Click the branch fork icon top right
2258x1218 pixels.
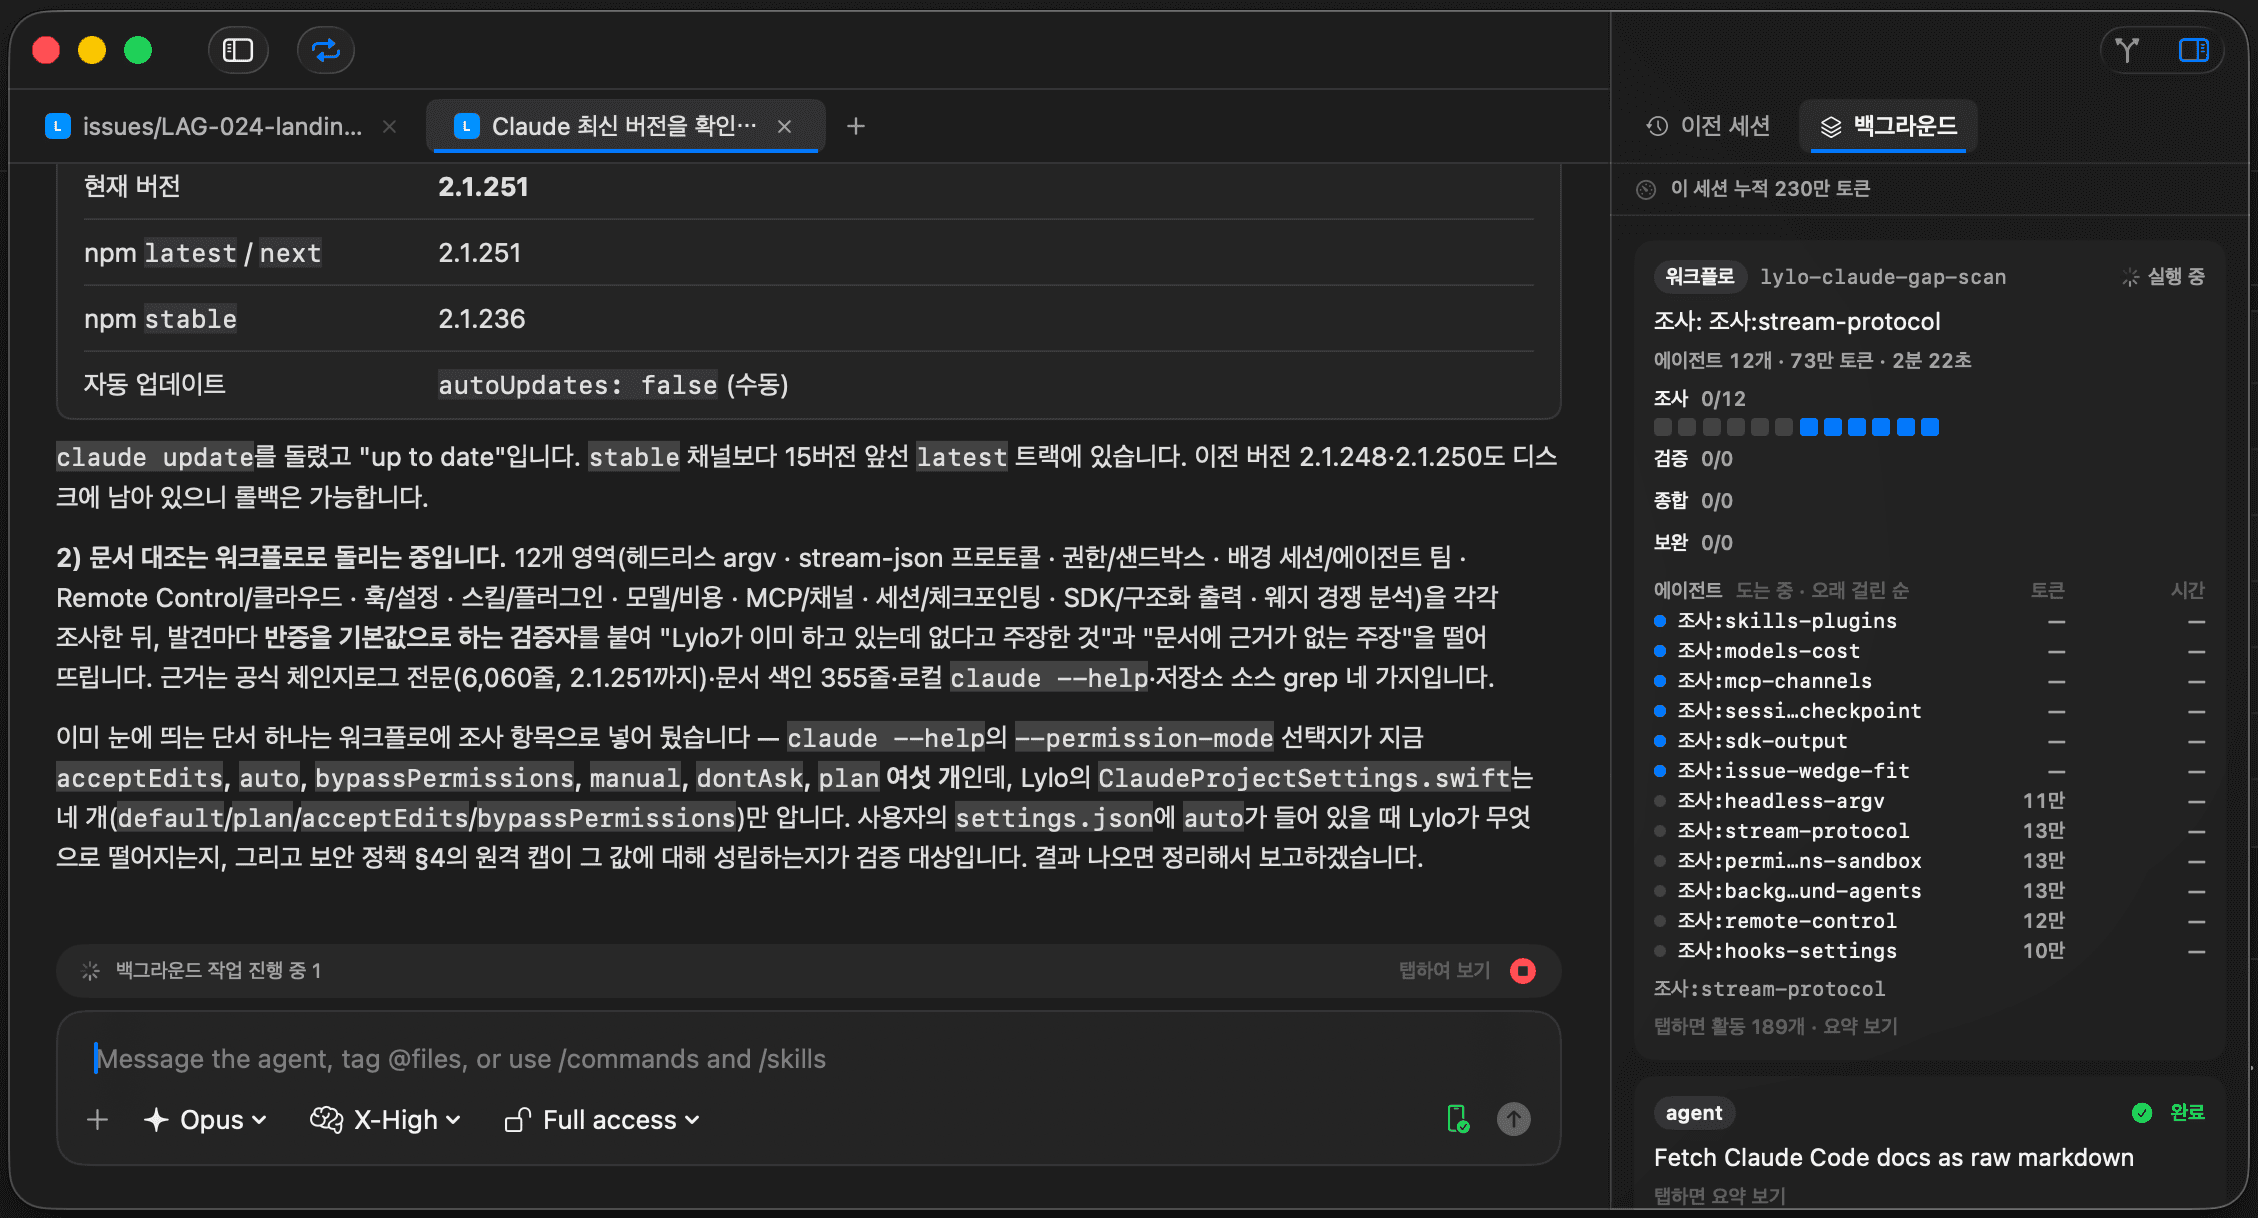tap(2127, 50)
